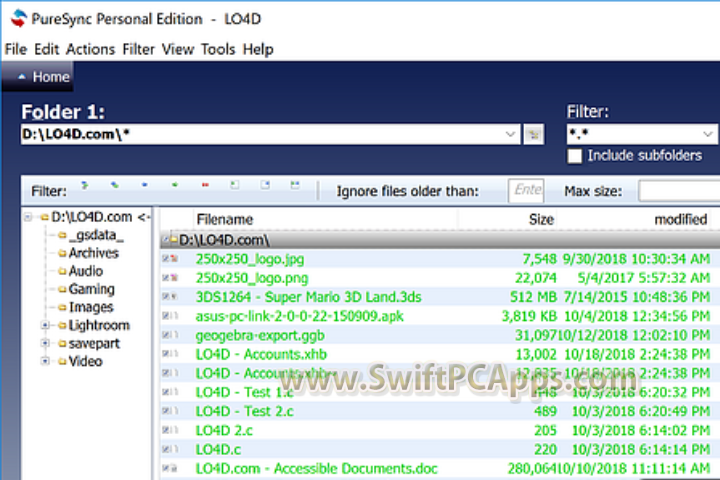Sort the list by modified column header
Screen dimensions: 720x480
(681, 220)
